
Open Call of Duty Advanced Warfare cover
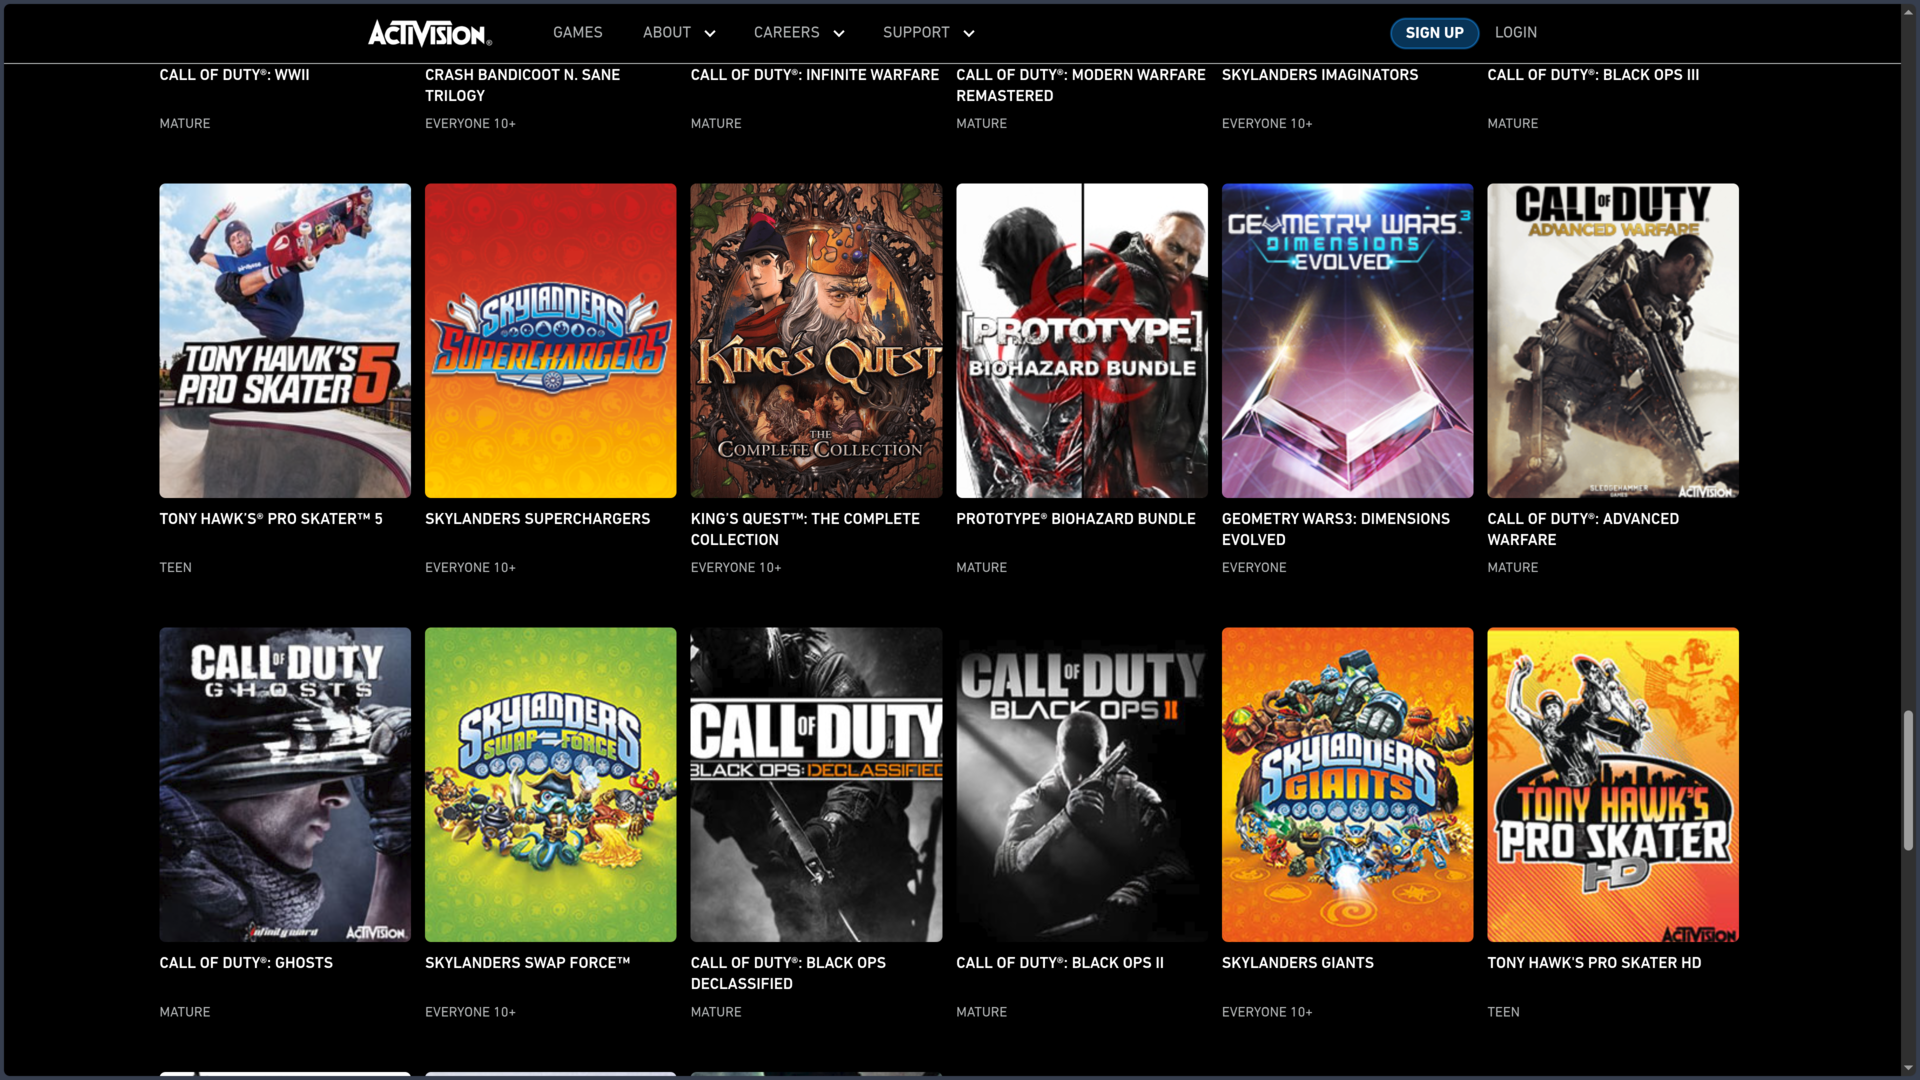click(x=1613, y=340)
